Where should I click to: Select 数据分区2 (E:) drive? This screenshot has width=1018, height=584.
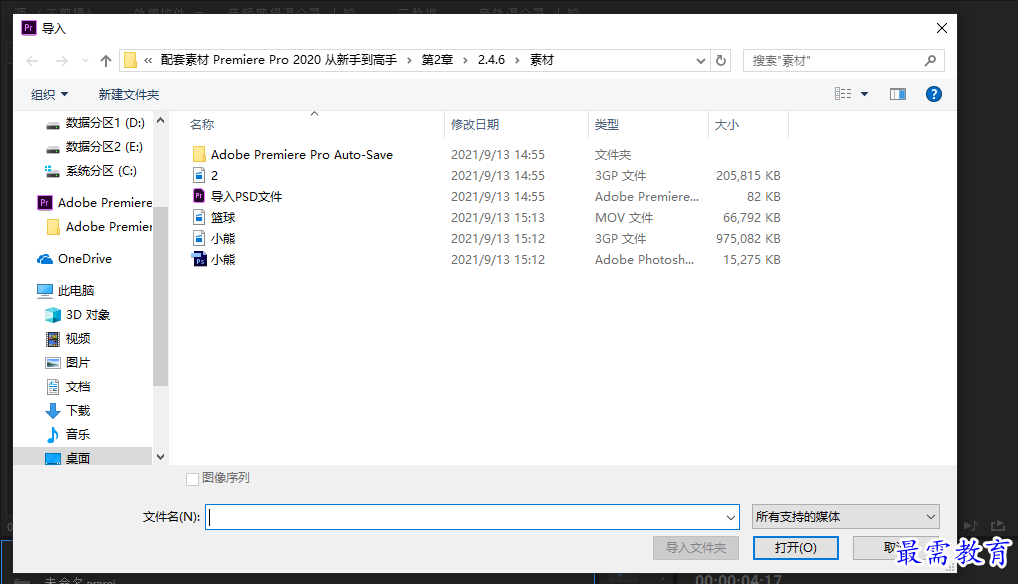point(94,147)
